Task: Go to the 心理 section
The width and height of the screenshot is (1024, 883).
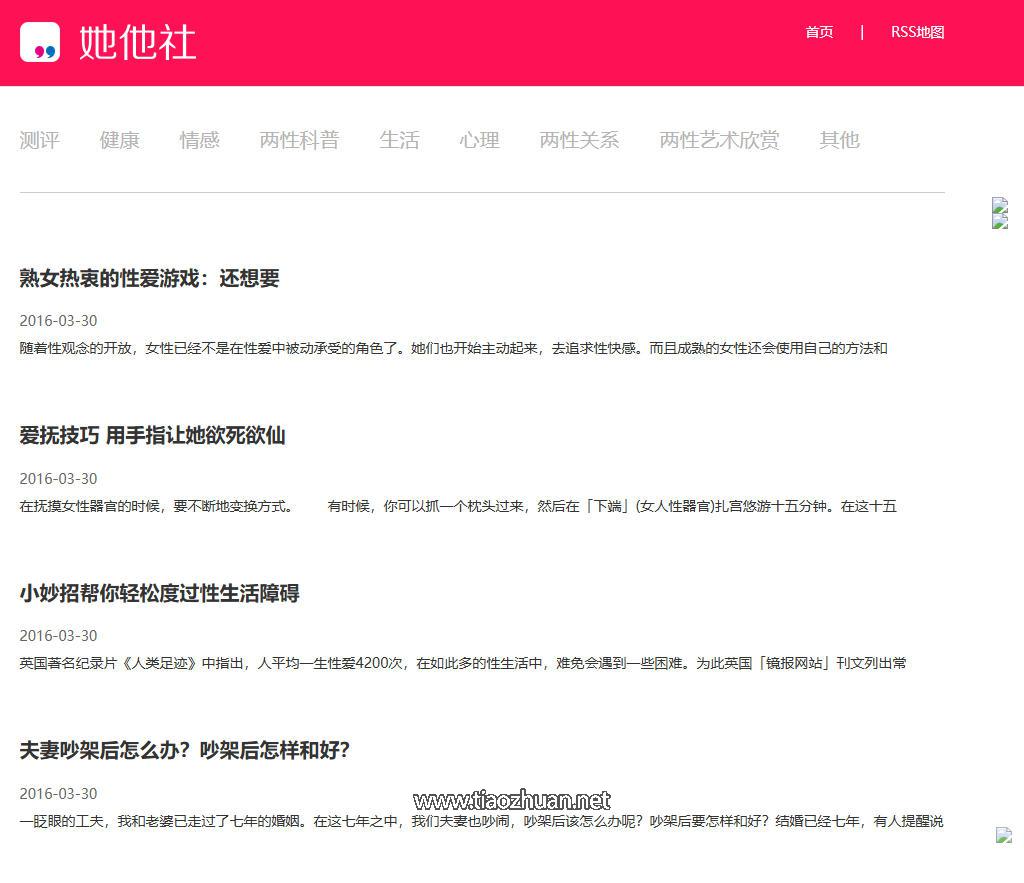Action: [x=479, y=140]
